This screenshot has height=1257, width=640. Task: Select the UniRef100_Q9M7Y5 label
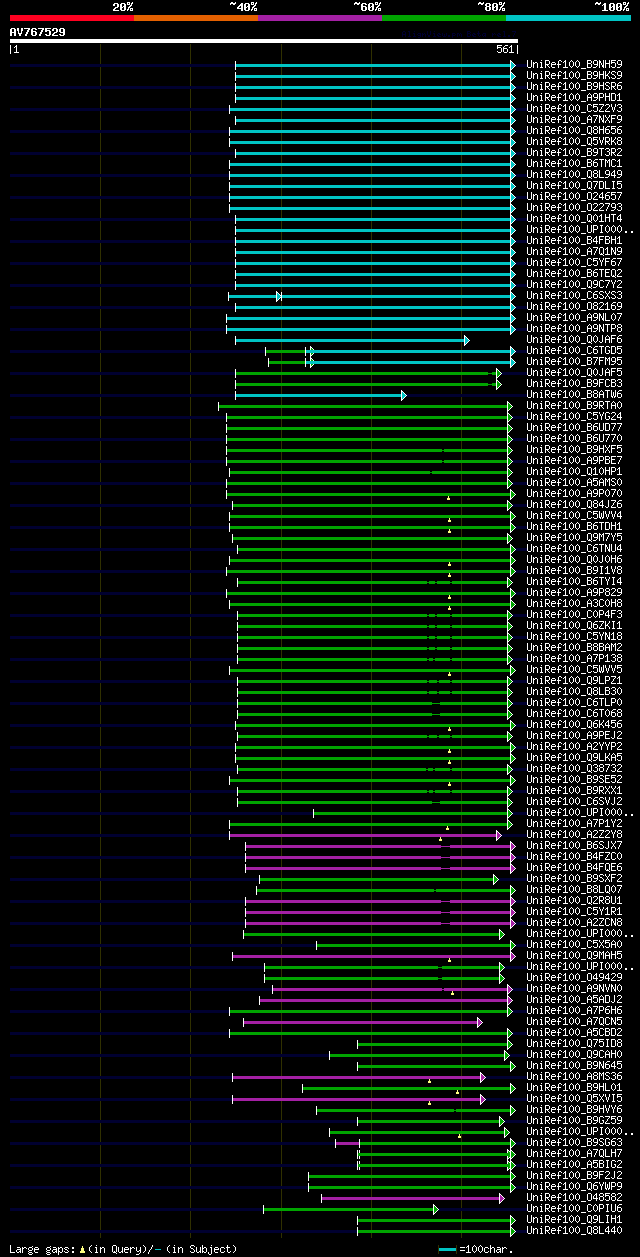pyautogui.click(x=574, y=537)
